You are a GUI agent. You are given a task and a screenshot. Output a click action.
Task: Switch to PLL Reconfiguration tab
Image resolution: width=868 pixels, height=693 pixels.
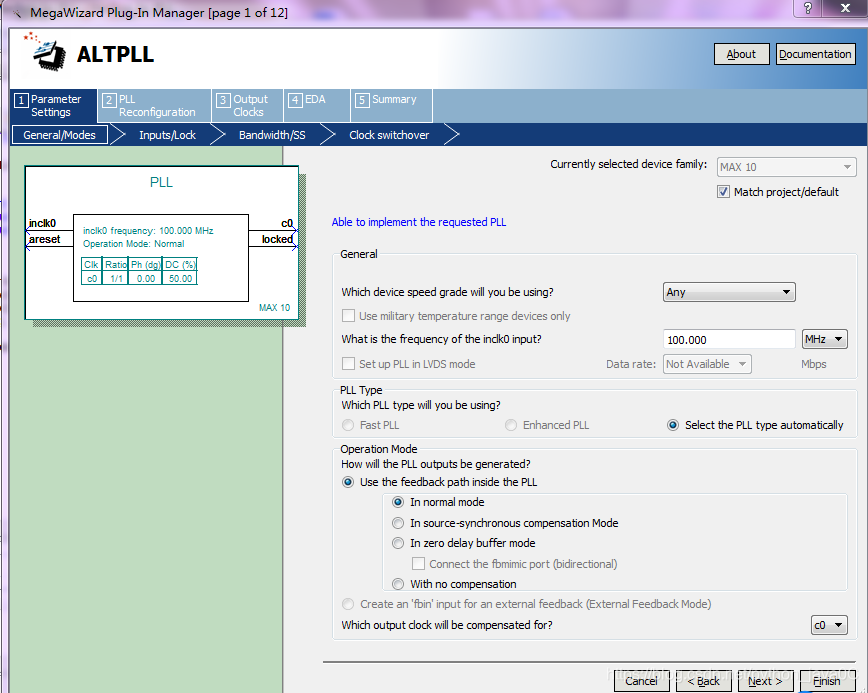[x=154, y=106]
